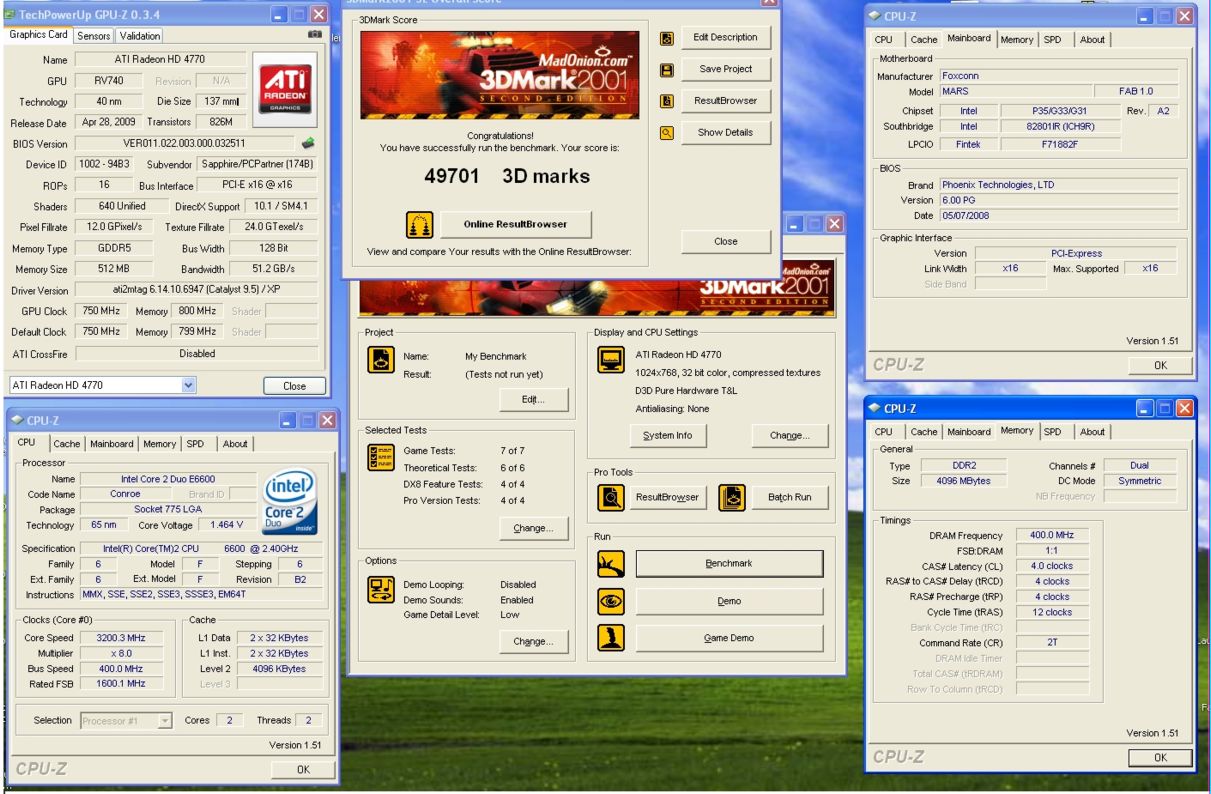Screen dimensions: 1211x794
Task: Click the Benchmark button
Action: (x=729, y=564)
